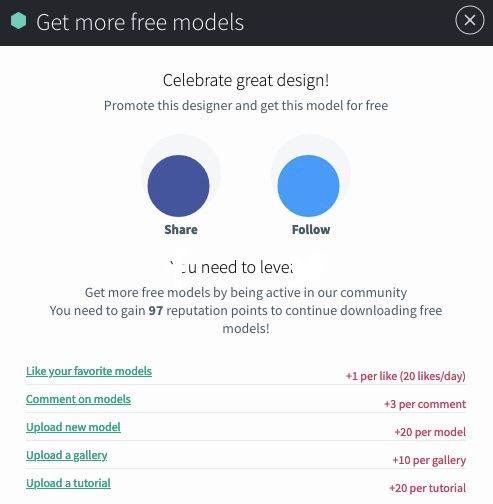Open Like your favorite models link

(89, 371)
